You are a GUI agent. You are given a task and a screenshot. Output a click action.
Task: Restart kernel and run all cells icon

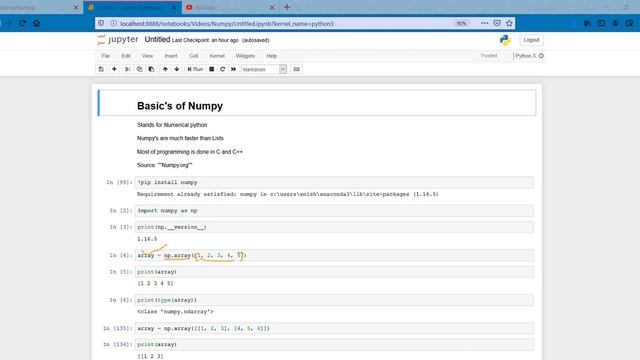tap(233, 69)
